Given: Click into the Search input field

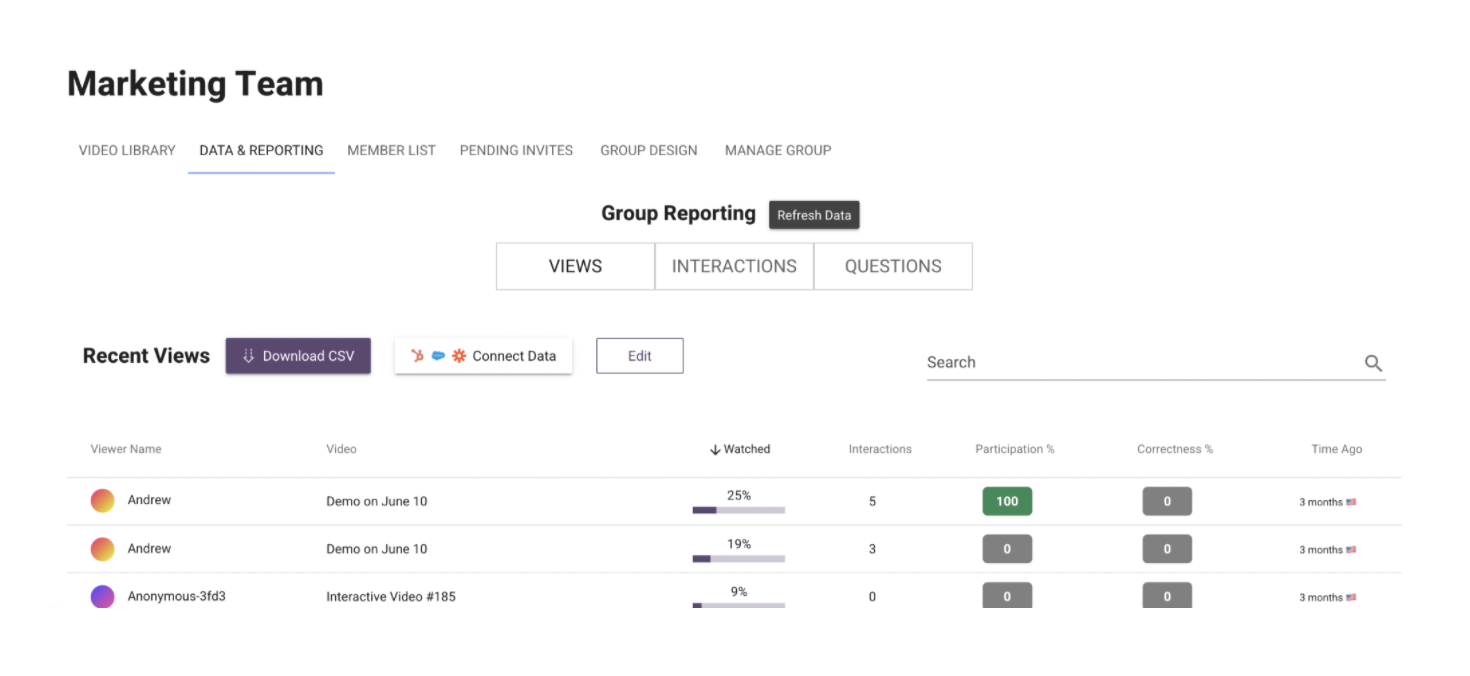Looking at the screenshot, I should [x=1140, y=362].
